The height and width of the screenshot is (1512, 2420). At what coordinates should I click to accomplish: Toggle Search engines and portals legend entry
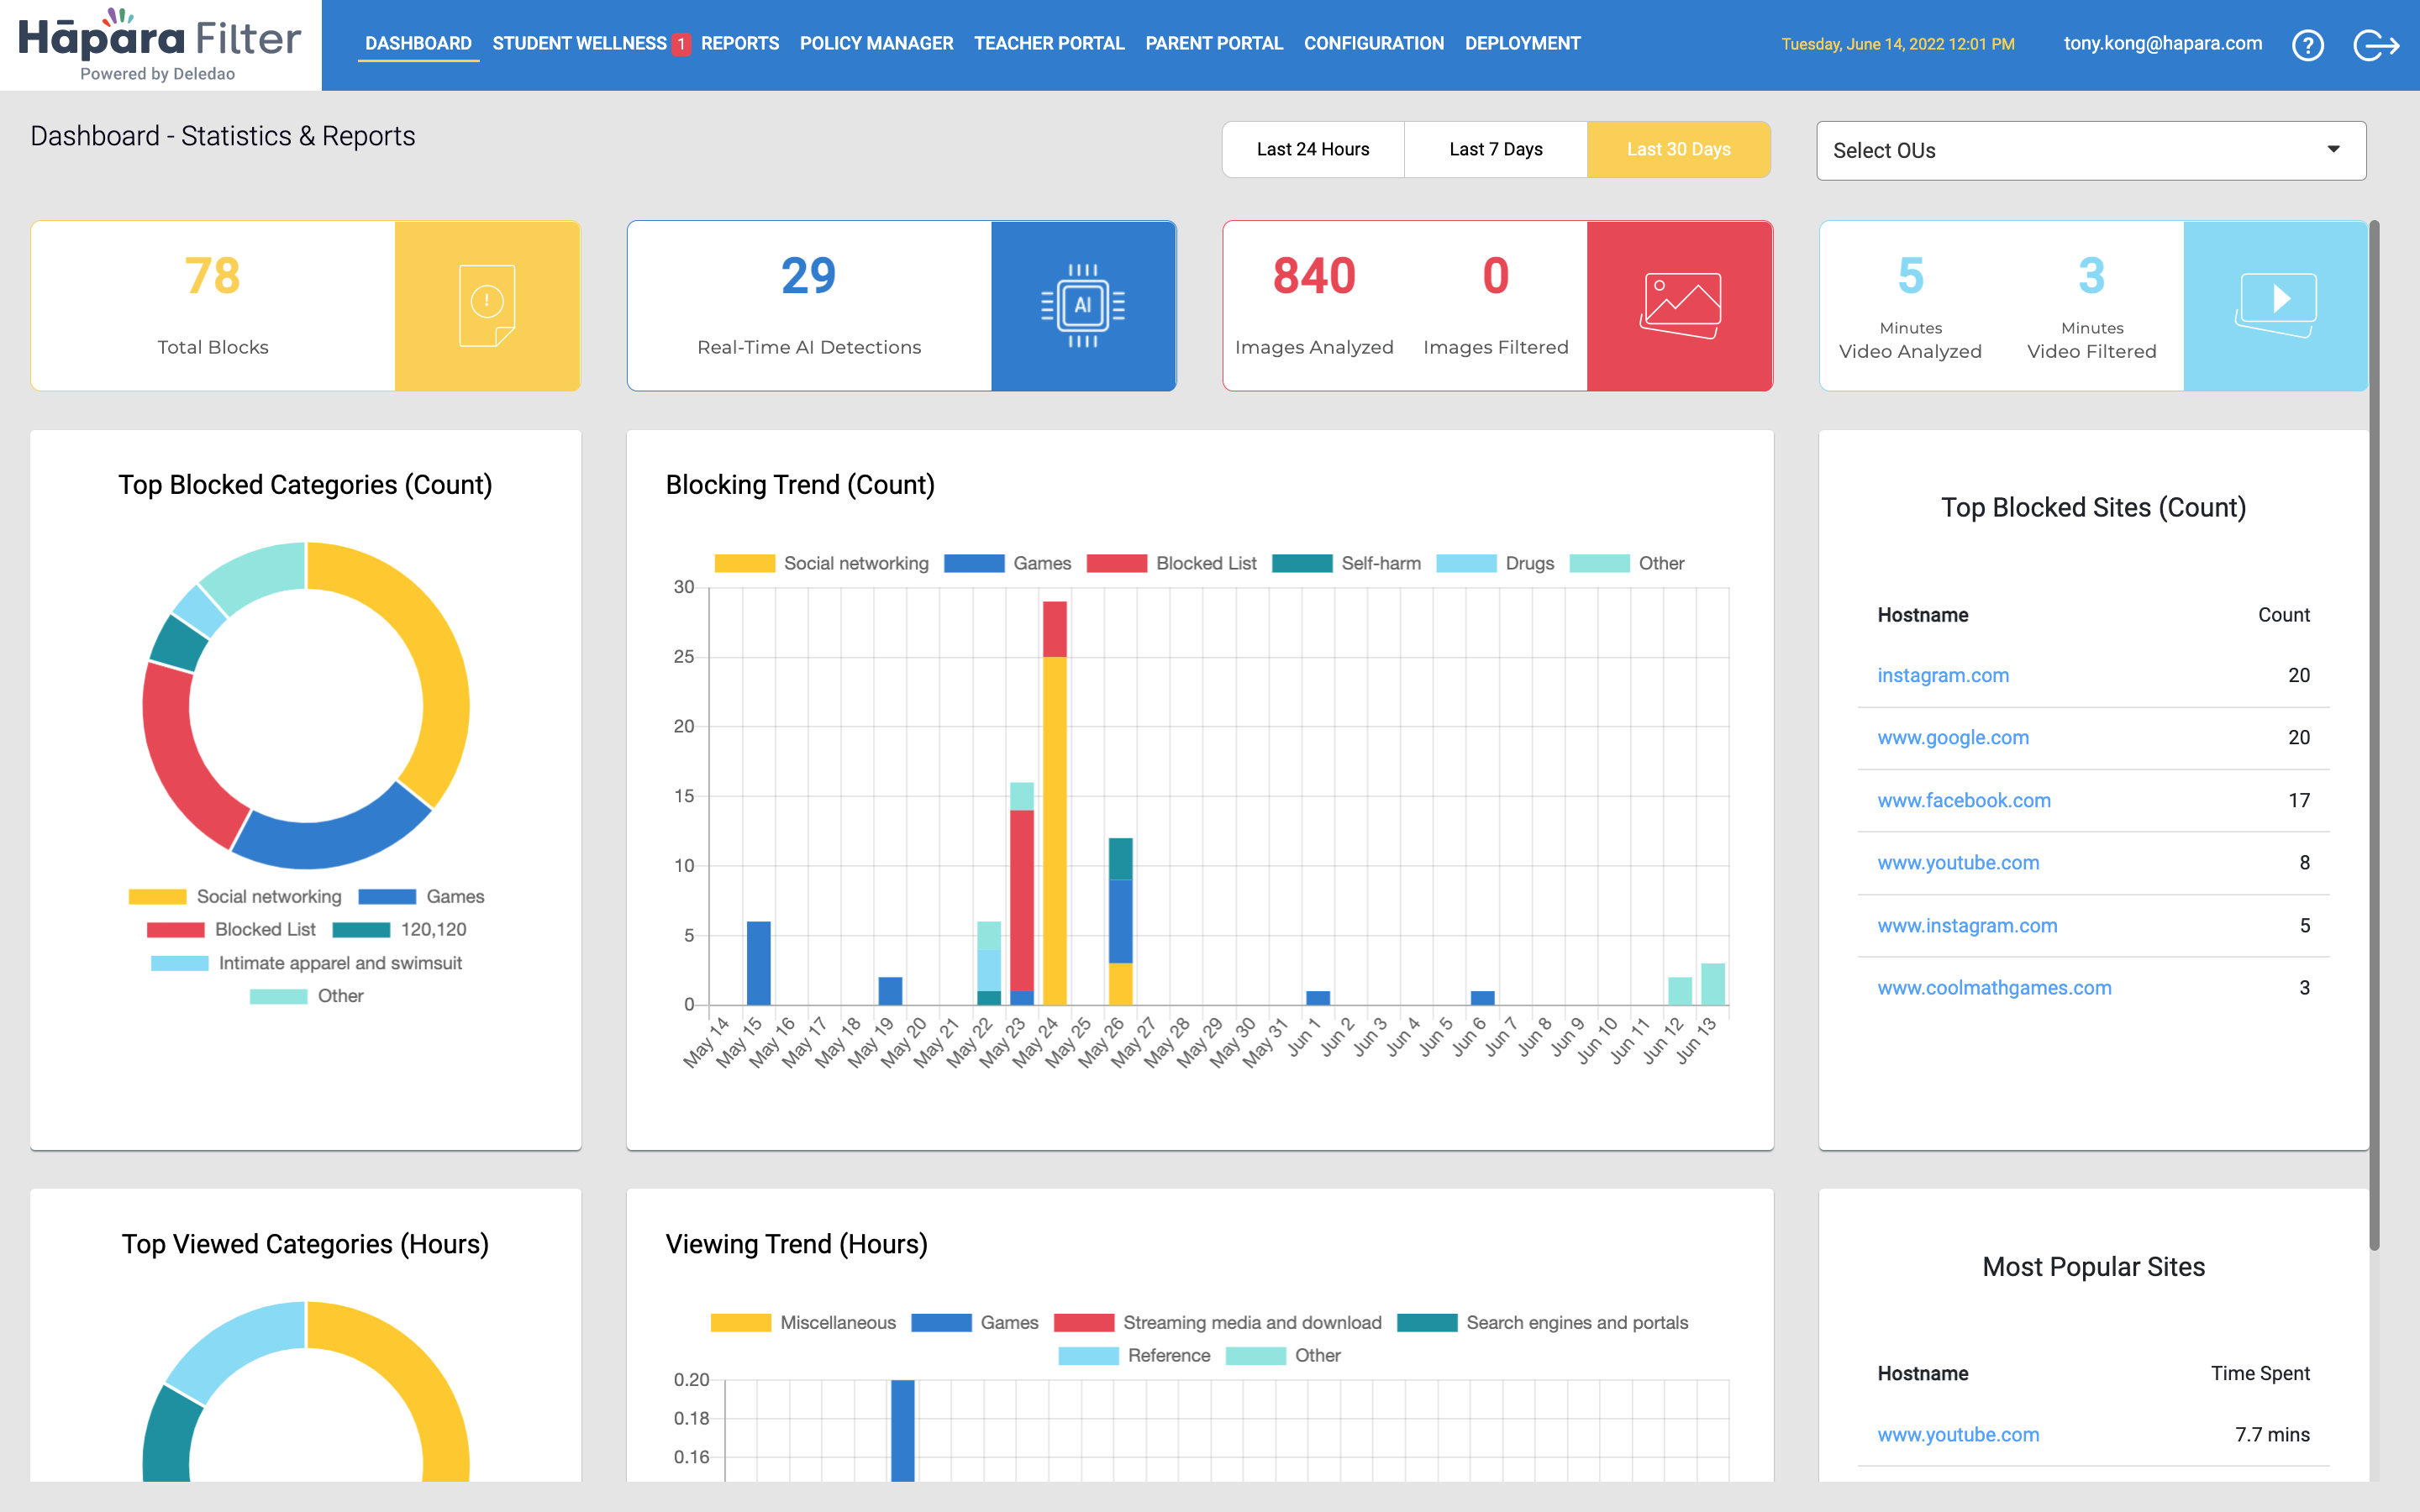tap(1543, 1323)
